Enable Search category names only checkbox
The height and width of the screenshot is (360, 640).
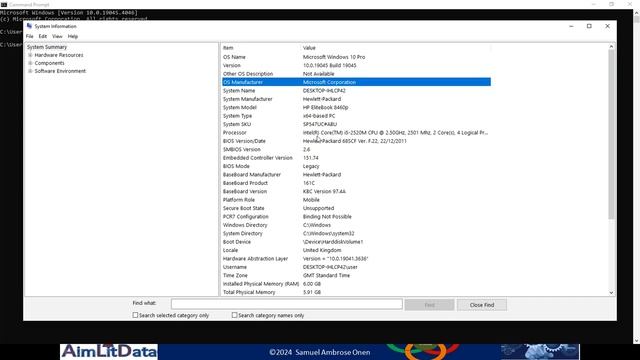tap(234, 315)
